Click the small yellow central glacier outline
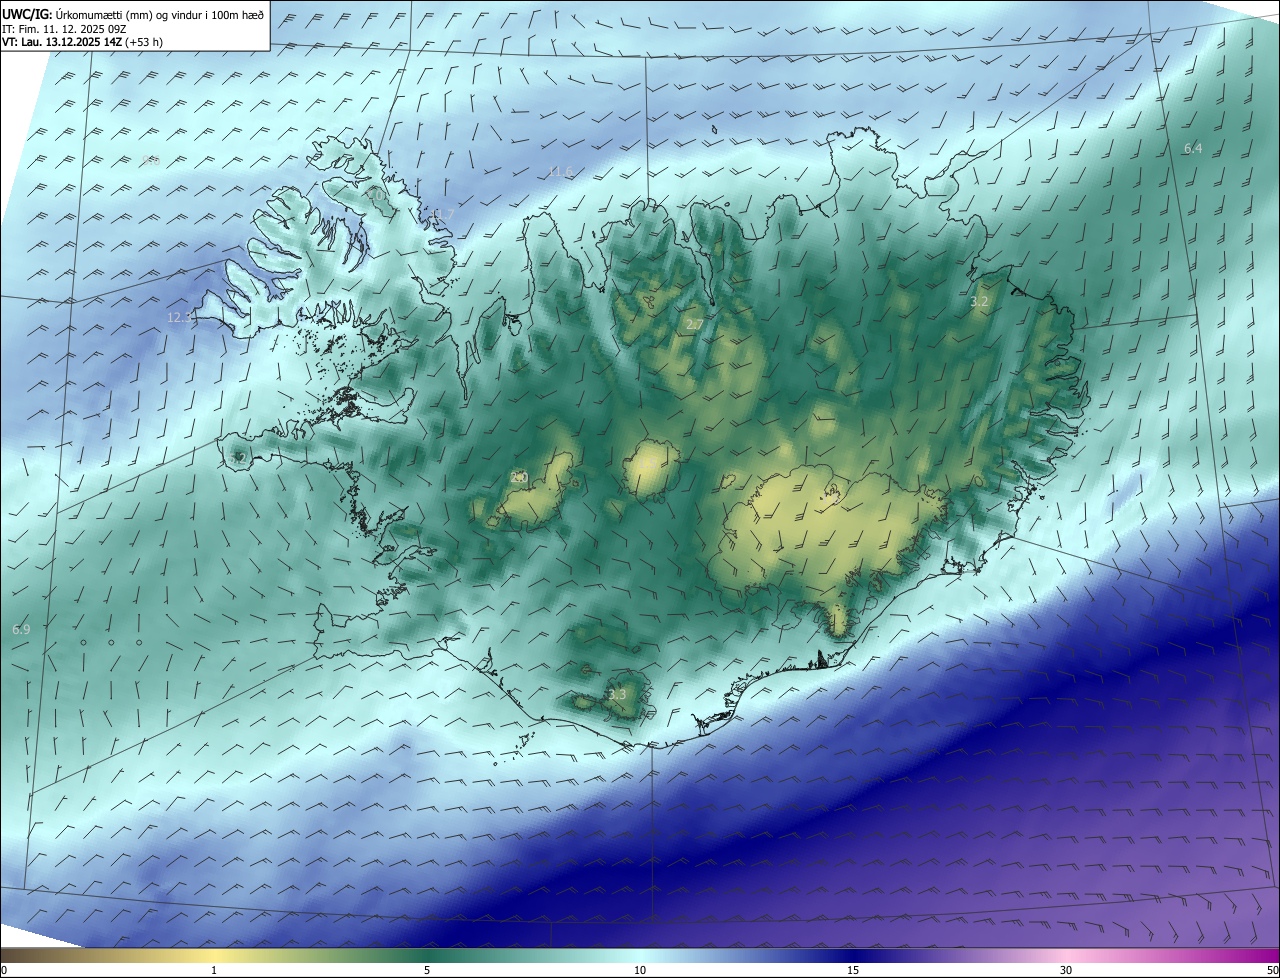 (651, 469)
